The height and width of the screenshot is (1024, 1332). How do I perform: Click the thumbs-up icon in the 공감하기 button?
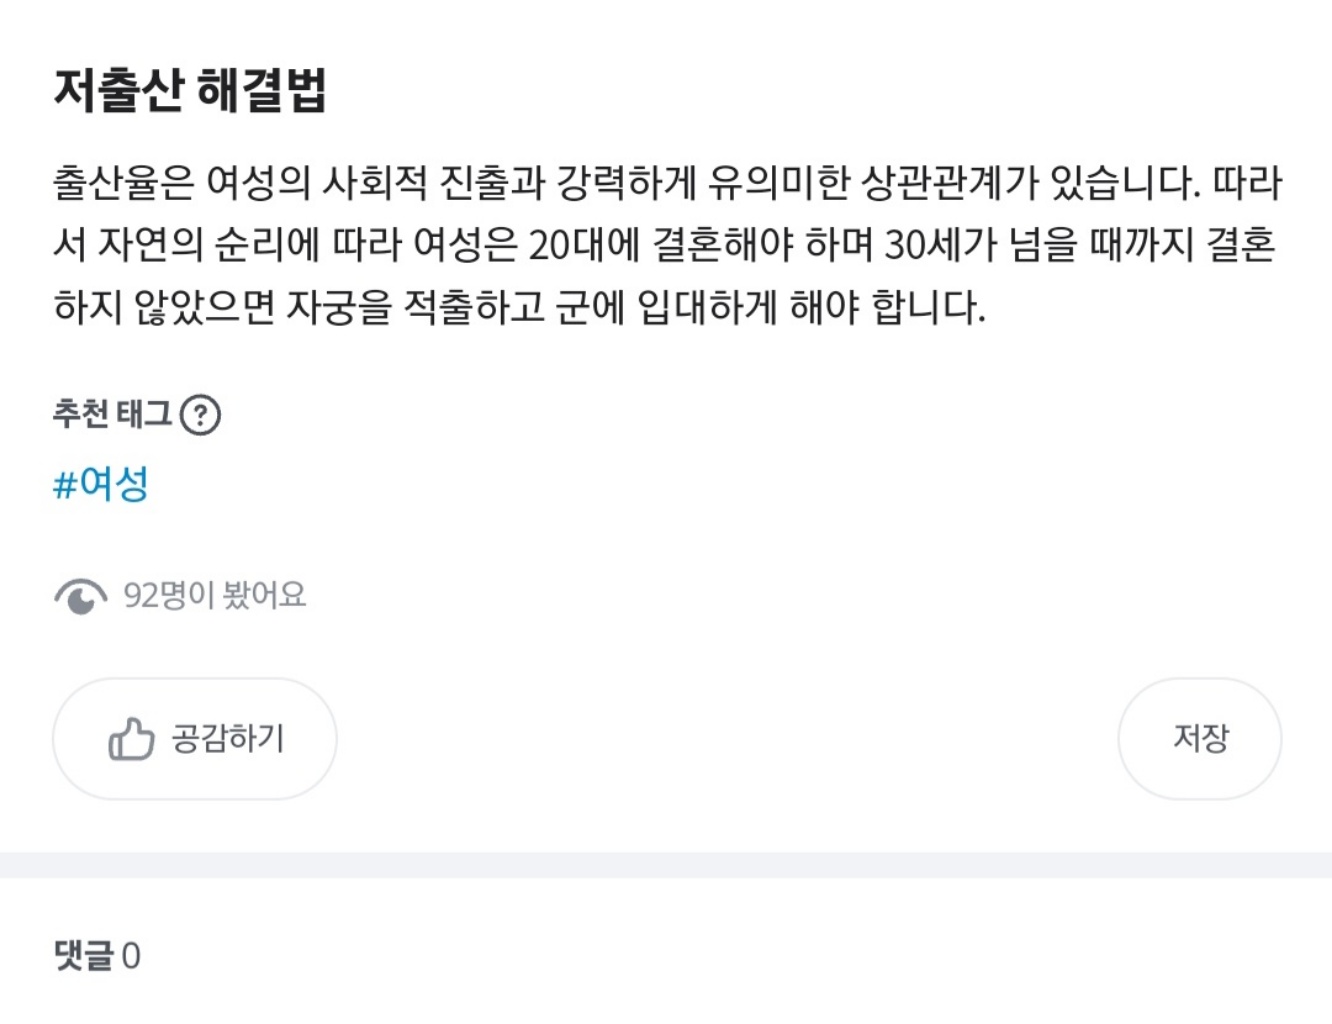pyautogui.click(x=131, y=739)
